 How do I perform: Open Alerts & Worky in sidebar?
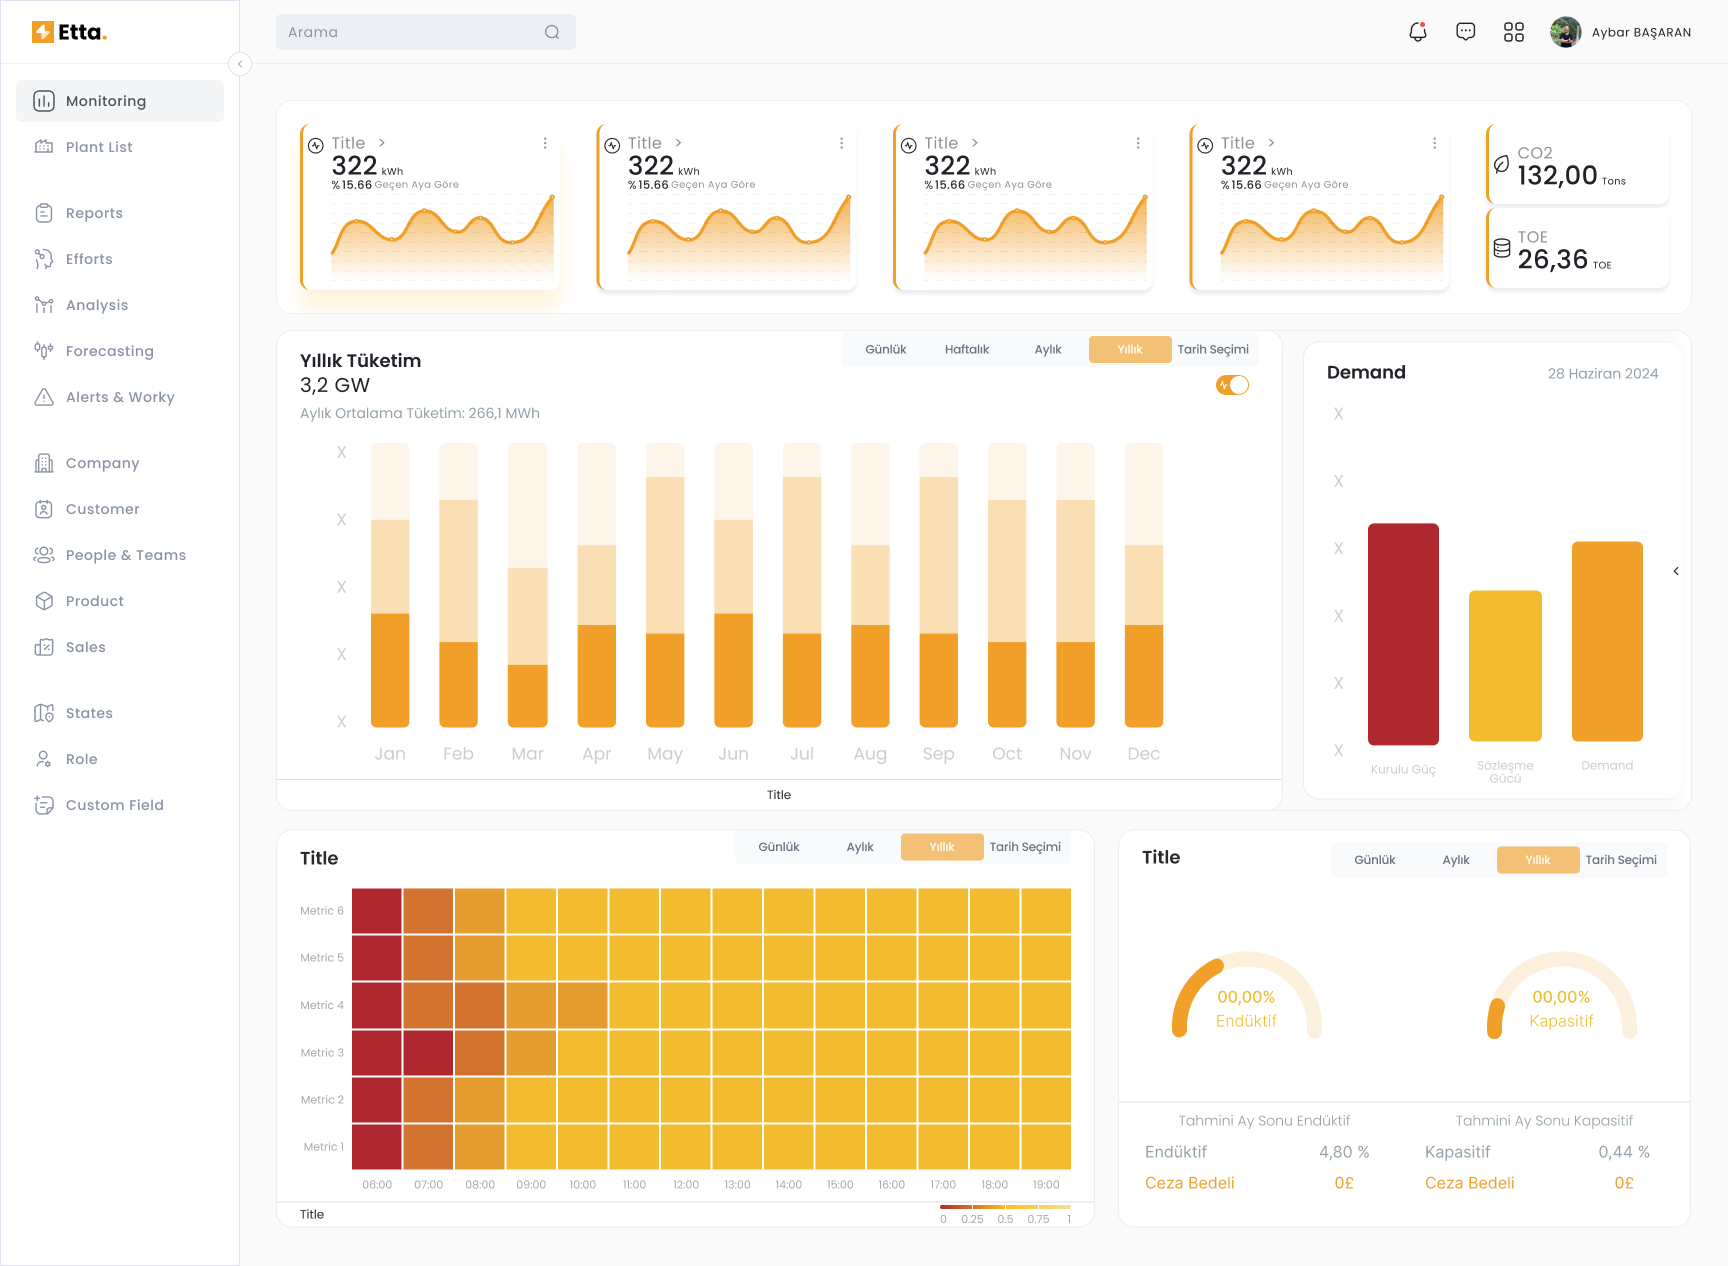click(x=119, y=397)
